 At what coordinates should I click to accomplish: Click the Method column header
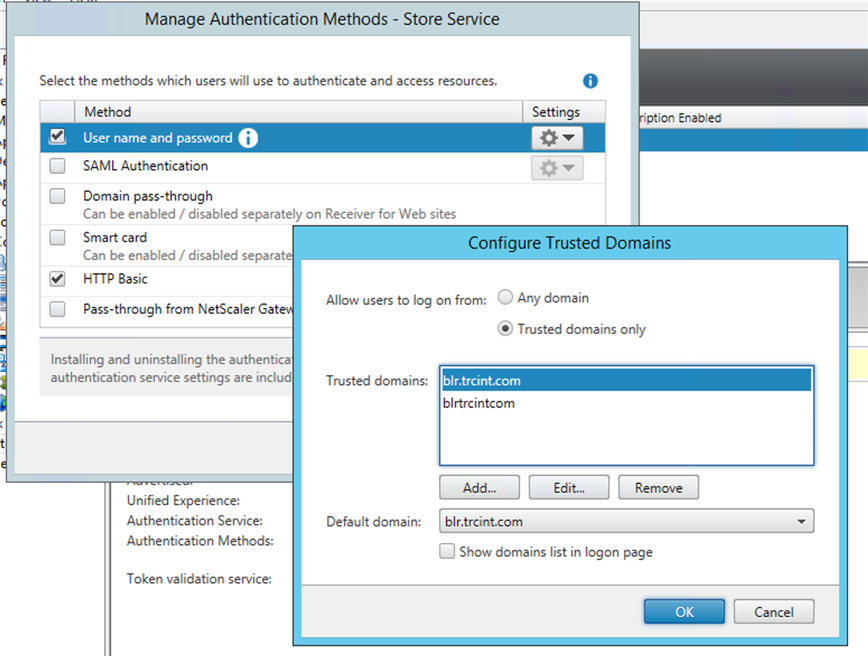click(x=299, y=112)
